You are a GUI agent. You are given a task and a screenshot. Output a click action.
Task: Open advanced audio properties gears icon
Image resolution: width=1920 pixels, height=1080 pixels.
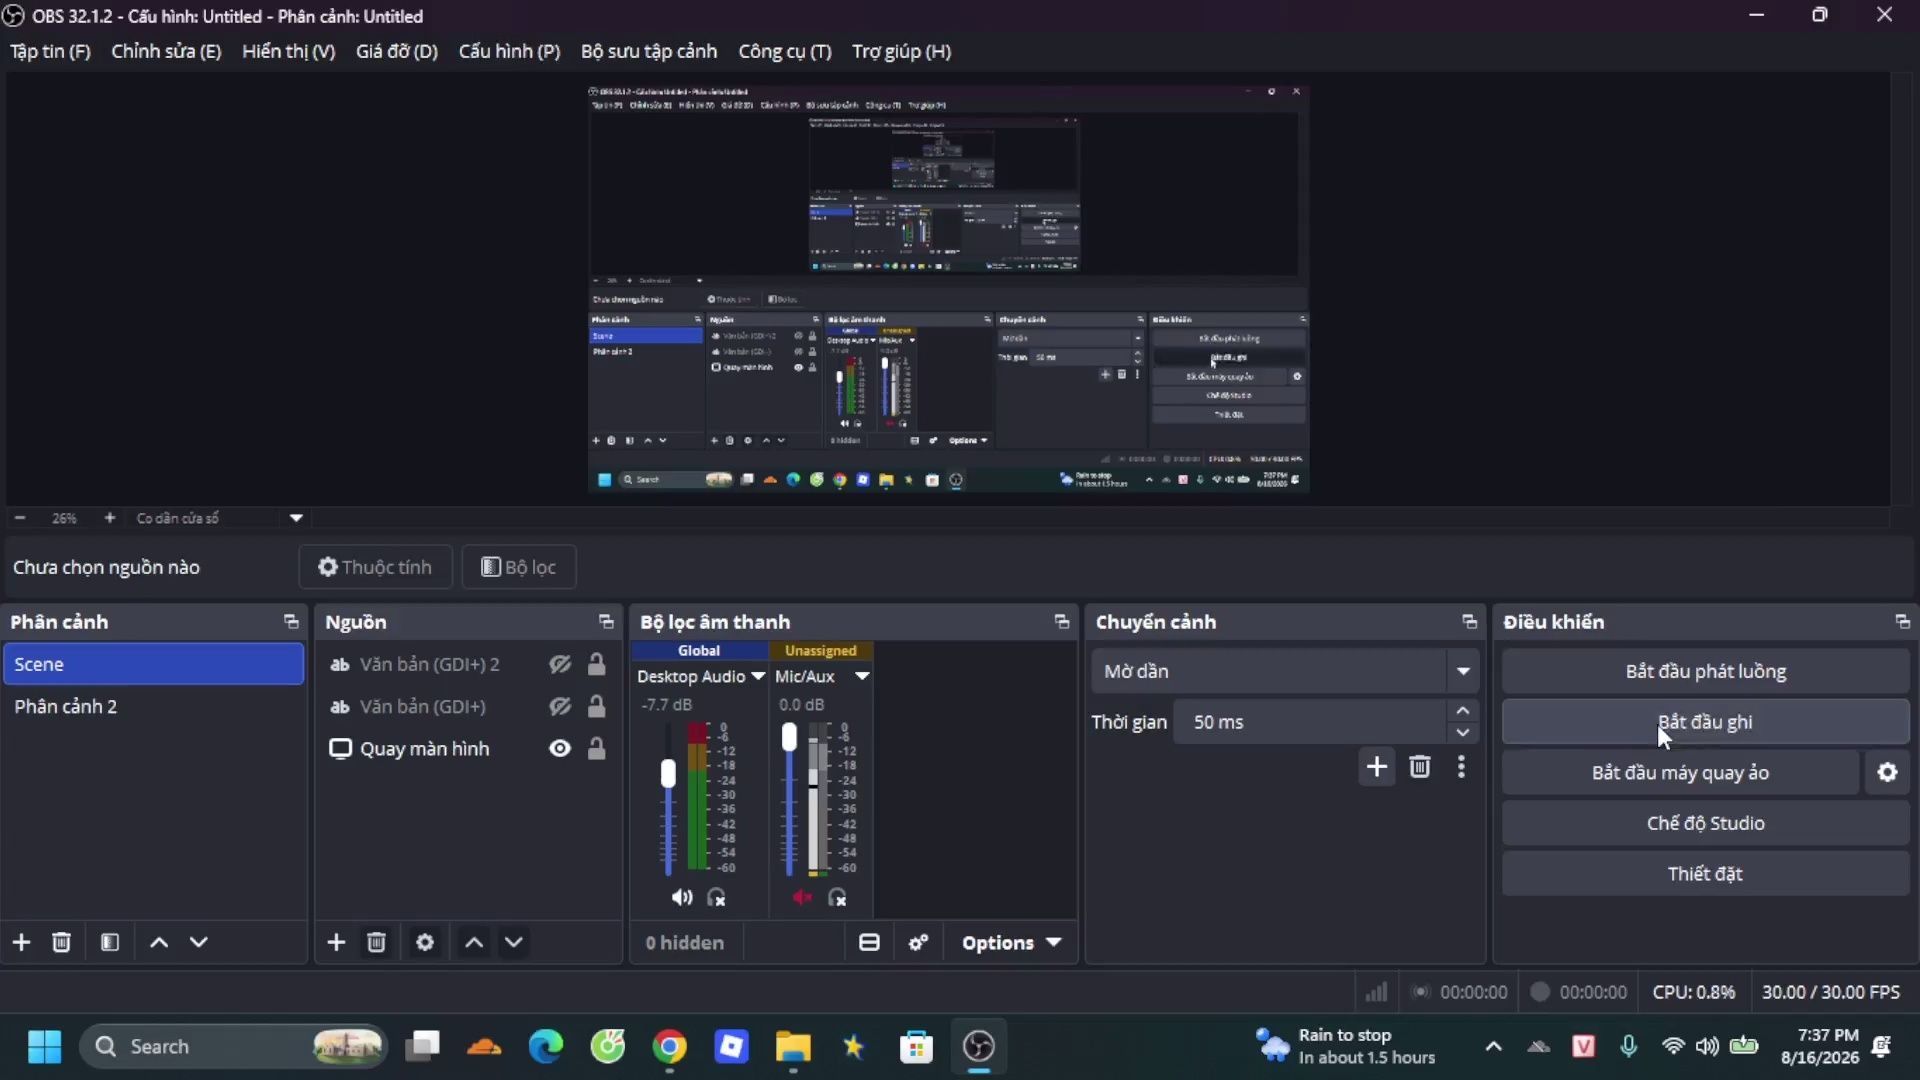coord(918,942)
